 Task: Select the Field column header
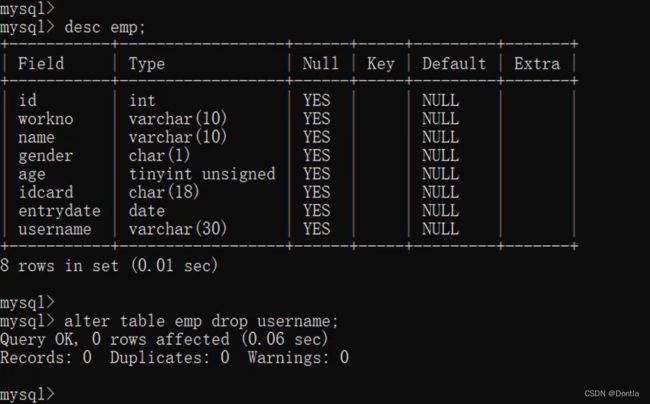(41, 64)
